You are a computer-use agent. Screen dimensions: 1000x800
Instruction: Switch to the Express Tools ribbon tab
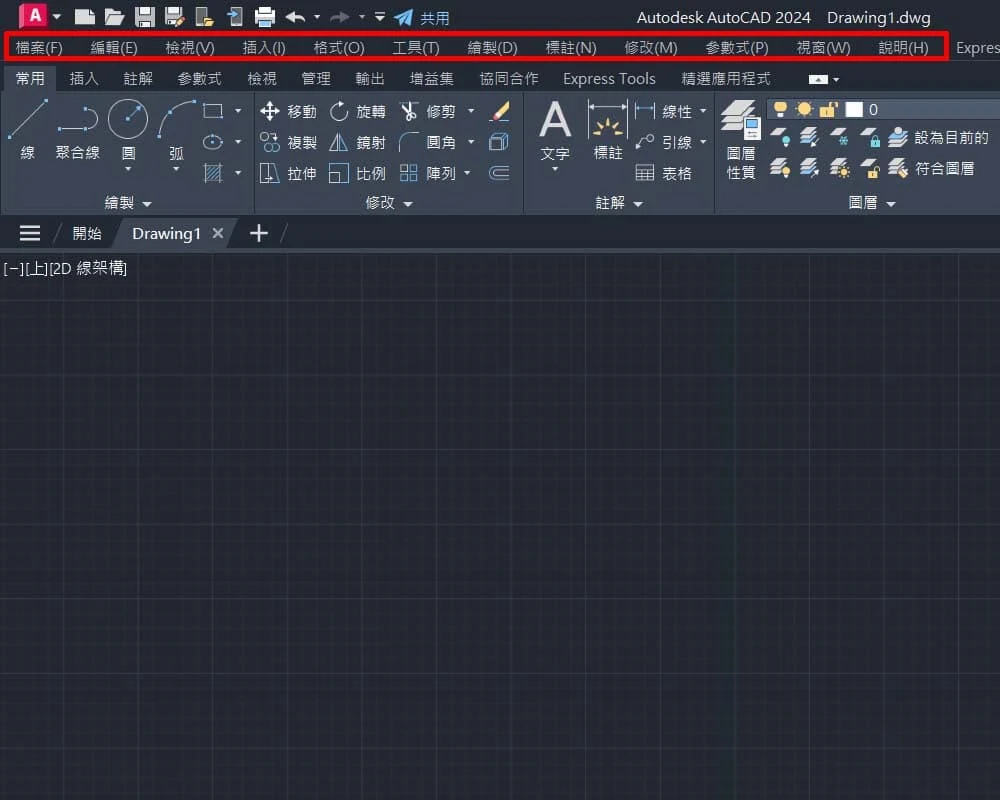609,78
